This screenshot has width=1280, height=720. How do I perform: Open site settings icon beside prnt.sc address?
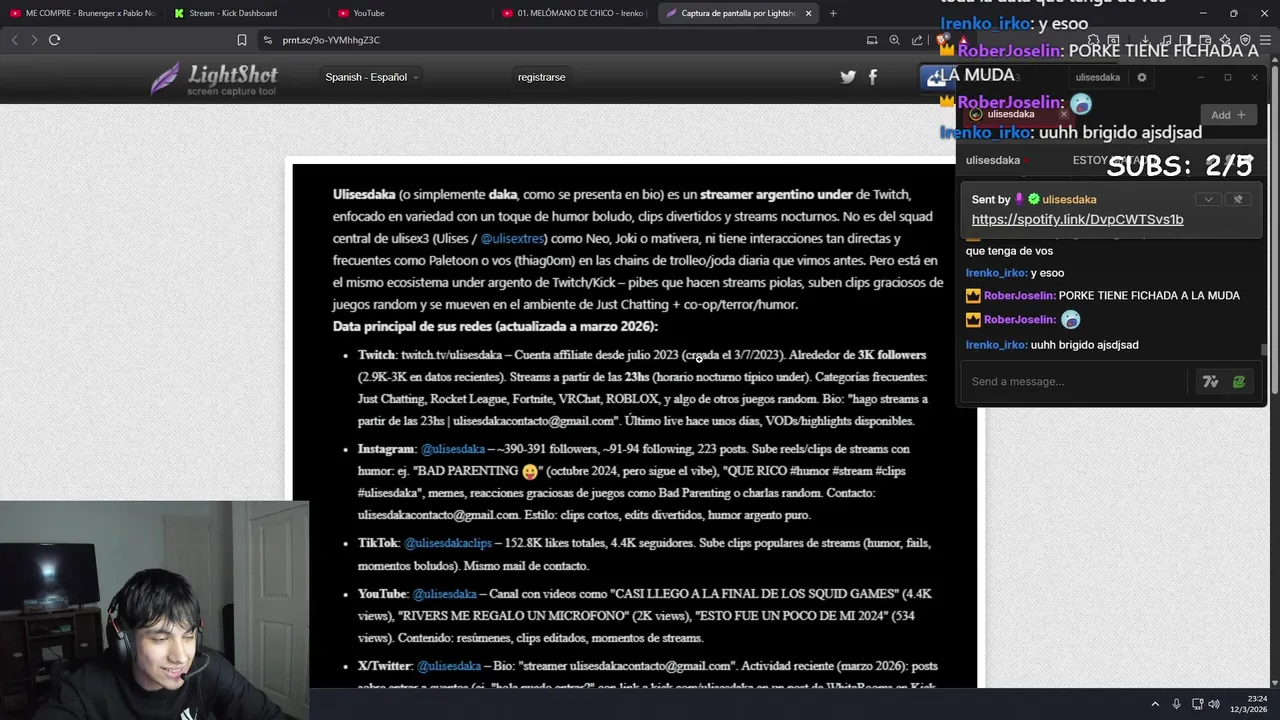[268, 40]
